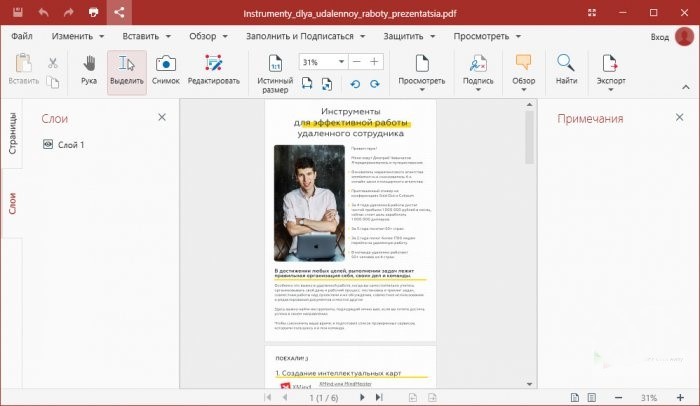This screenshot has width=700, height=406.
Task: Click the Вход sign-in button
Action: pyautogui.click(x=660, y=36)
